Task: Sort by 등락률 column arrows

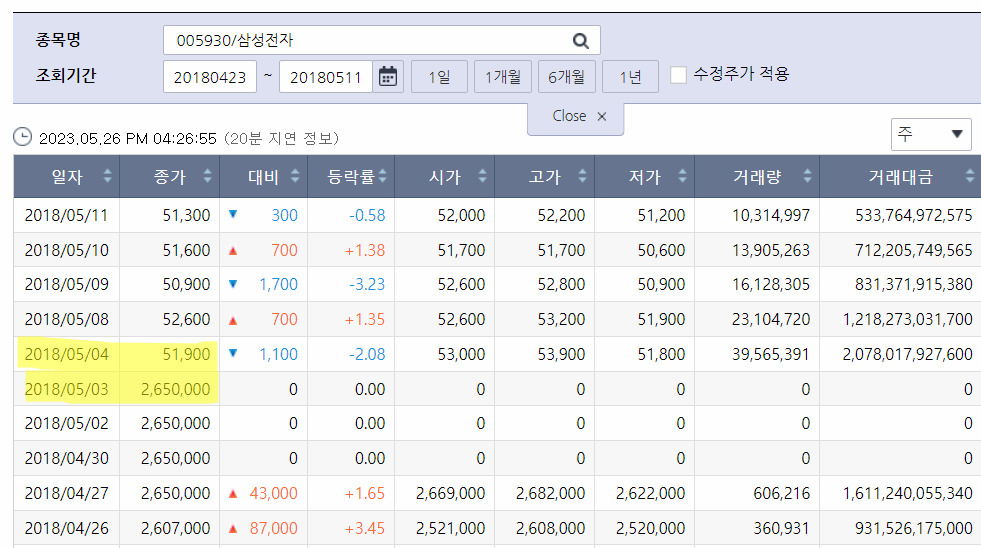Action: 383,176
